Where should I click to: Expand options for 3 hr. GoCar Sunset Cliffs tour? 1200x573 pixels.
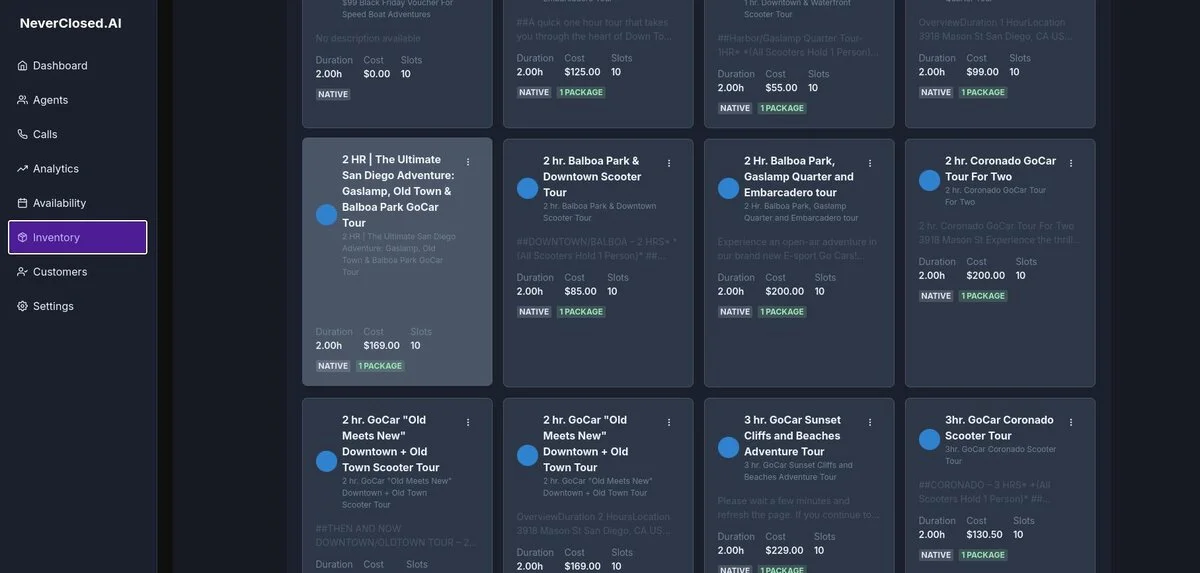tap(870, 423)
